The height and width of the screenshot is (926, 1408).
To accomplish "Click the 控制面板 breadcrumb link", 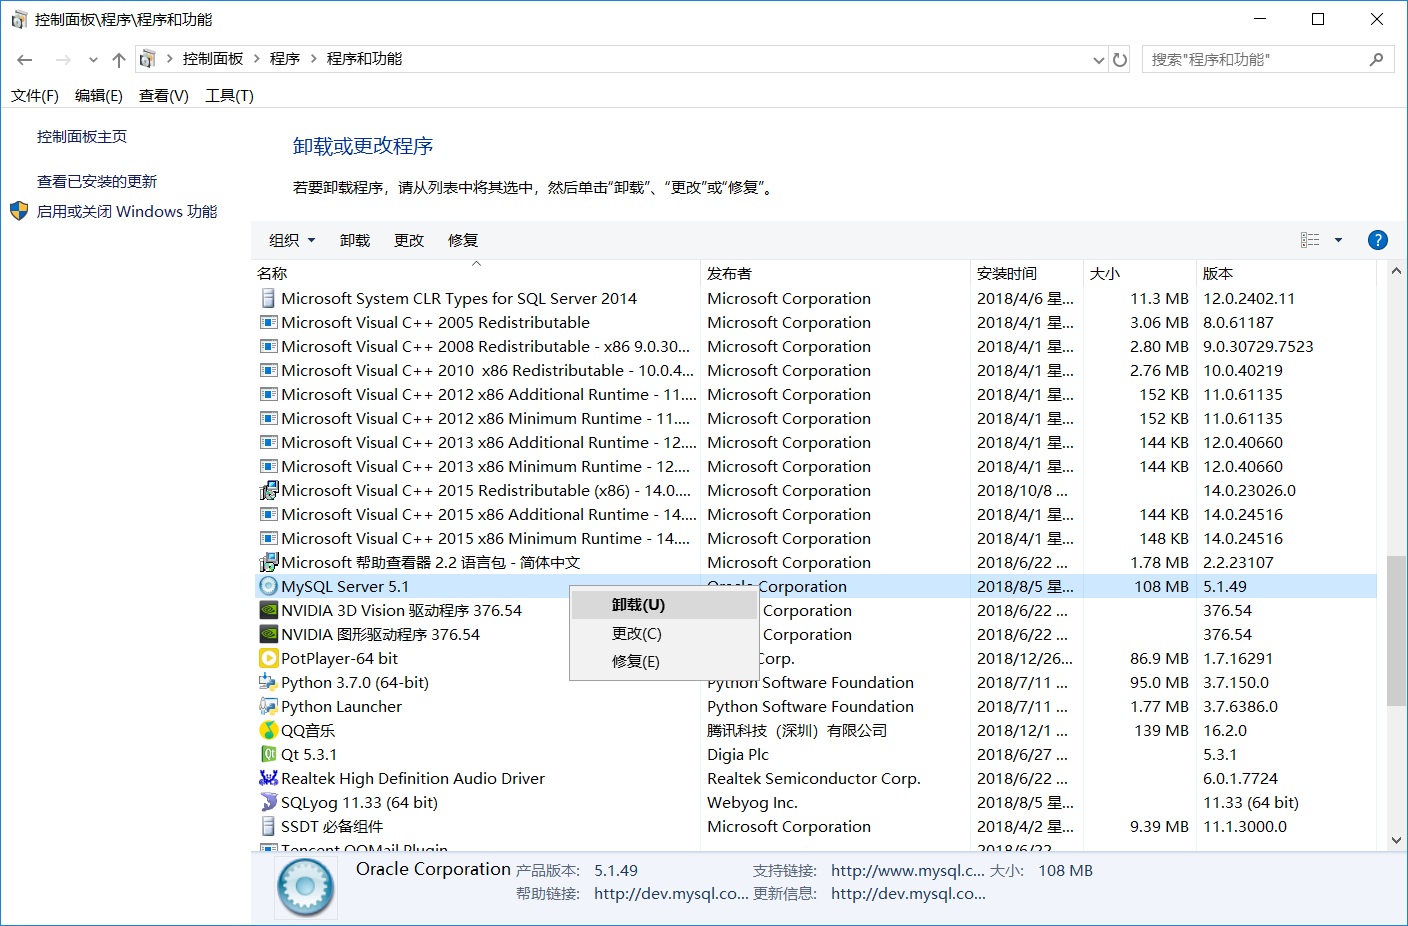I will (x=213, y=59).
